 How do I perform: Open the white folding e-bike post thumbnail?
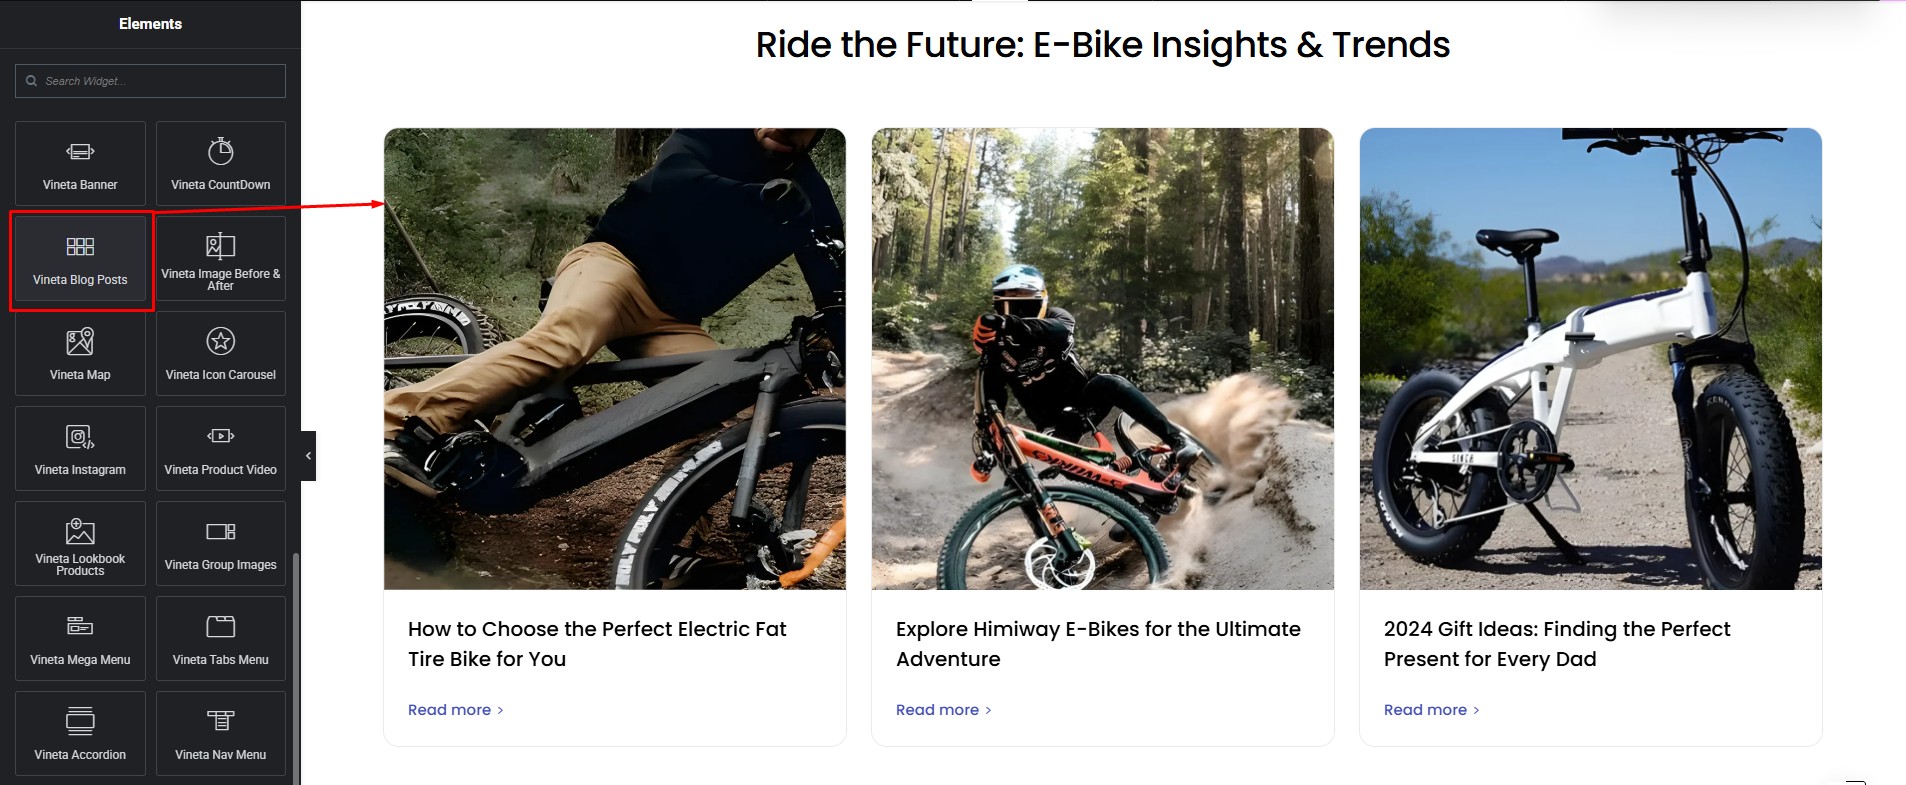tap(1590, 358)
